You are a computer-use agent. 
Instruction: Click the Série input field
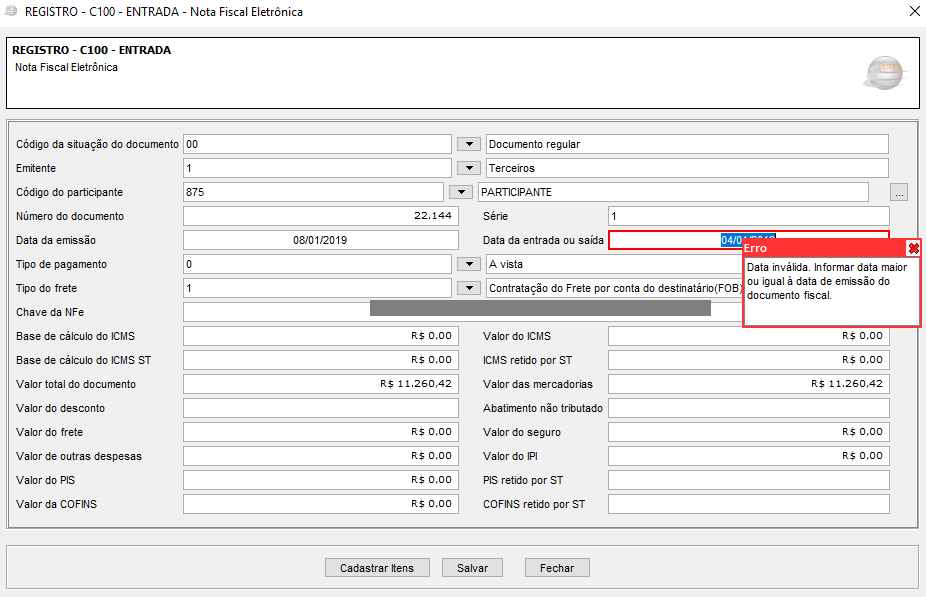pyautogui.click(x=748, y=216)
